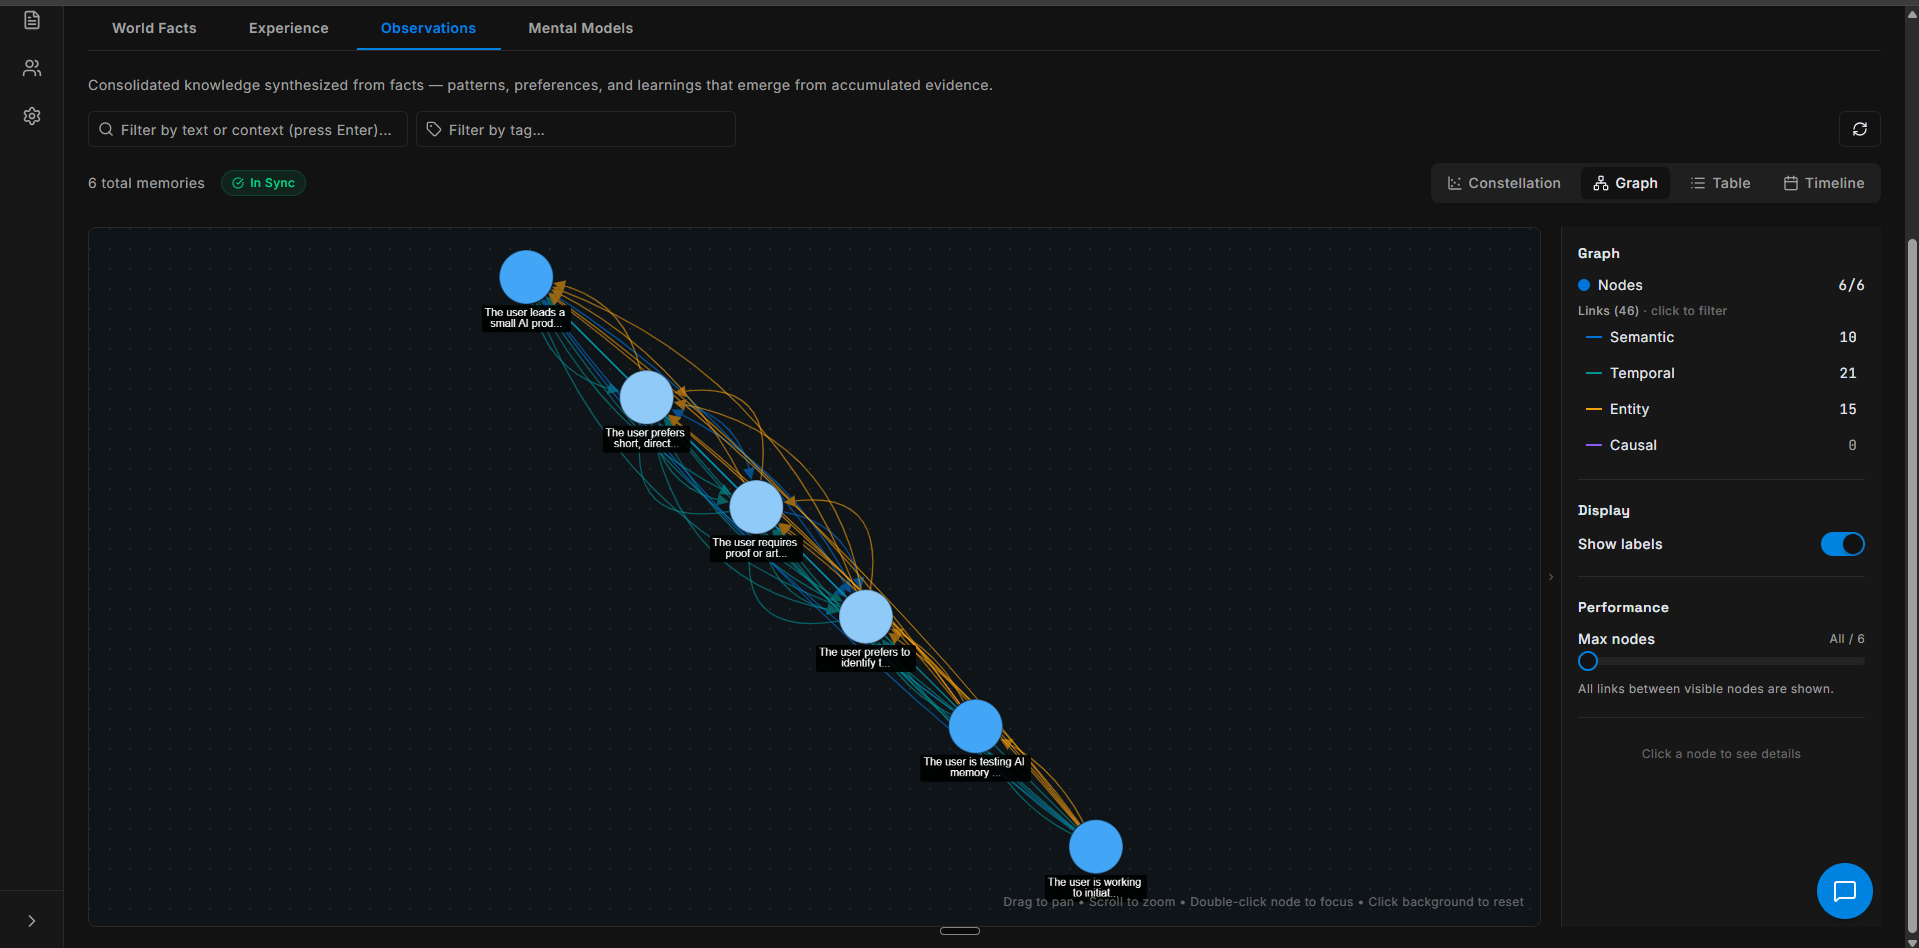The image size is (1919, 948).
Task: Expand the sidebar with the bottom chevron
Action: pos(32,921)
